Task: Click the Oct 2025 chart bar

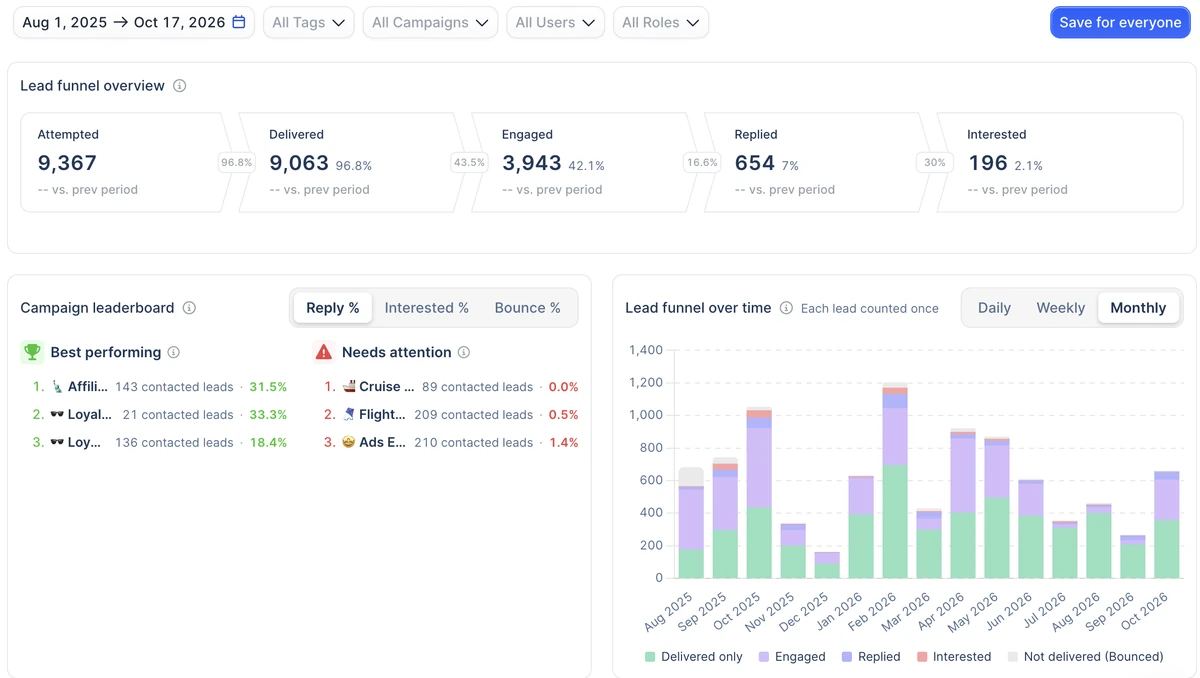Action: (x=759, y=493)
